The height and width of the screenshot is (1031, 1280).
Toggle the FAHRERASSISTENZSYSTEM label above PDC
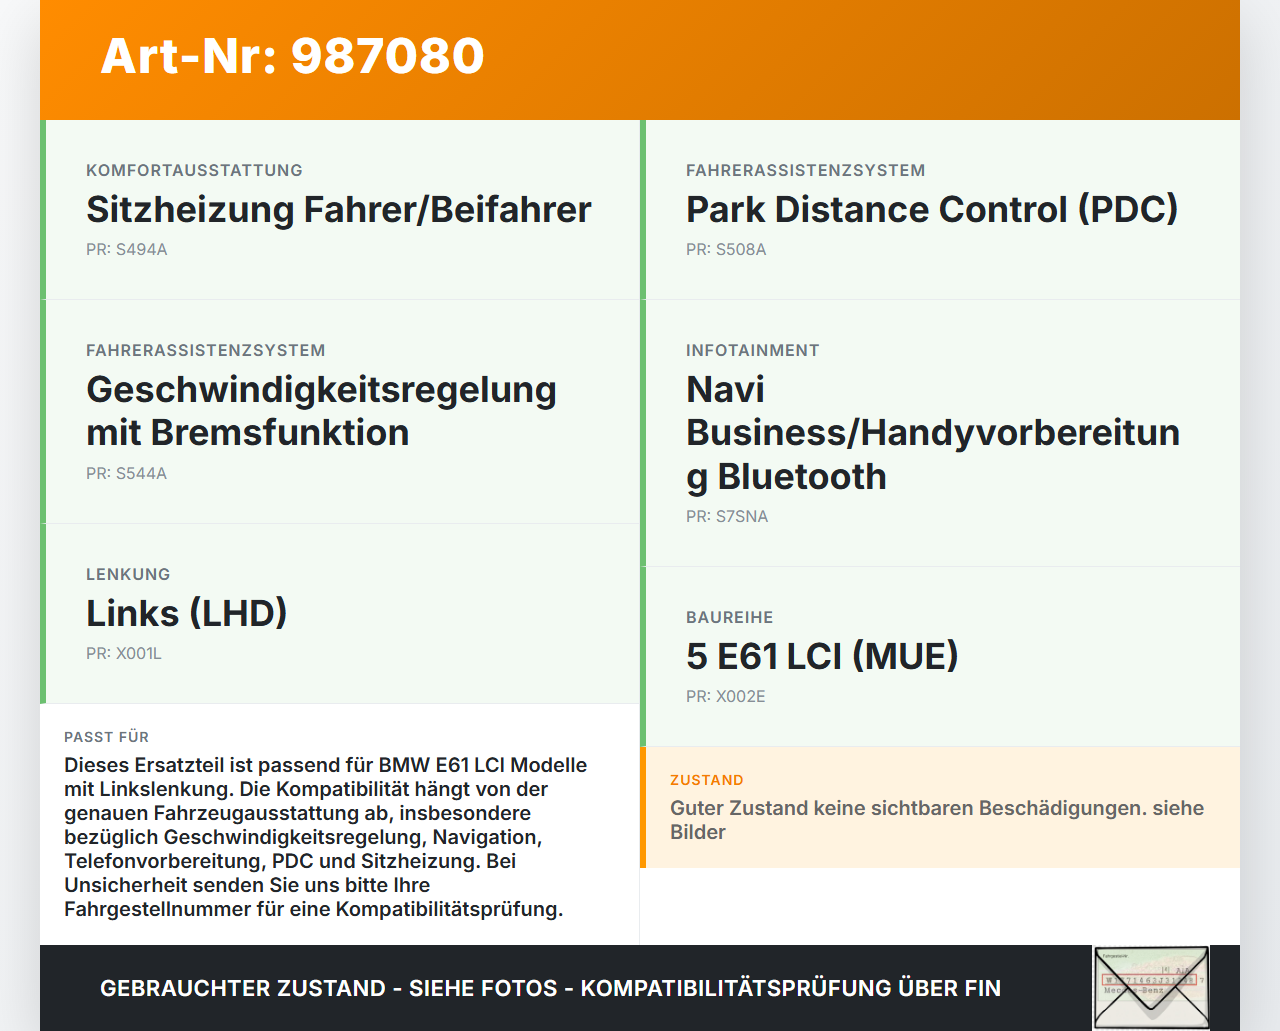tap(805, 170)
